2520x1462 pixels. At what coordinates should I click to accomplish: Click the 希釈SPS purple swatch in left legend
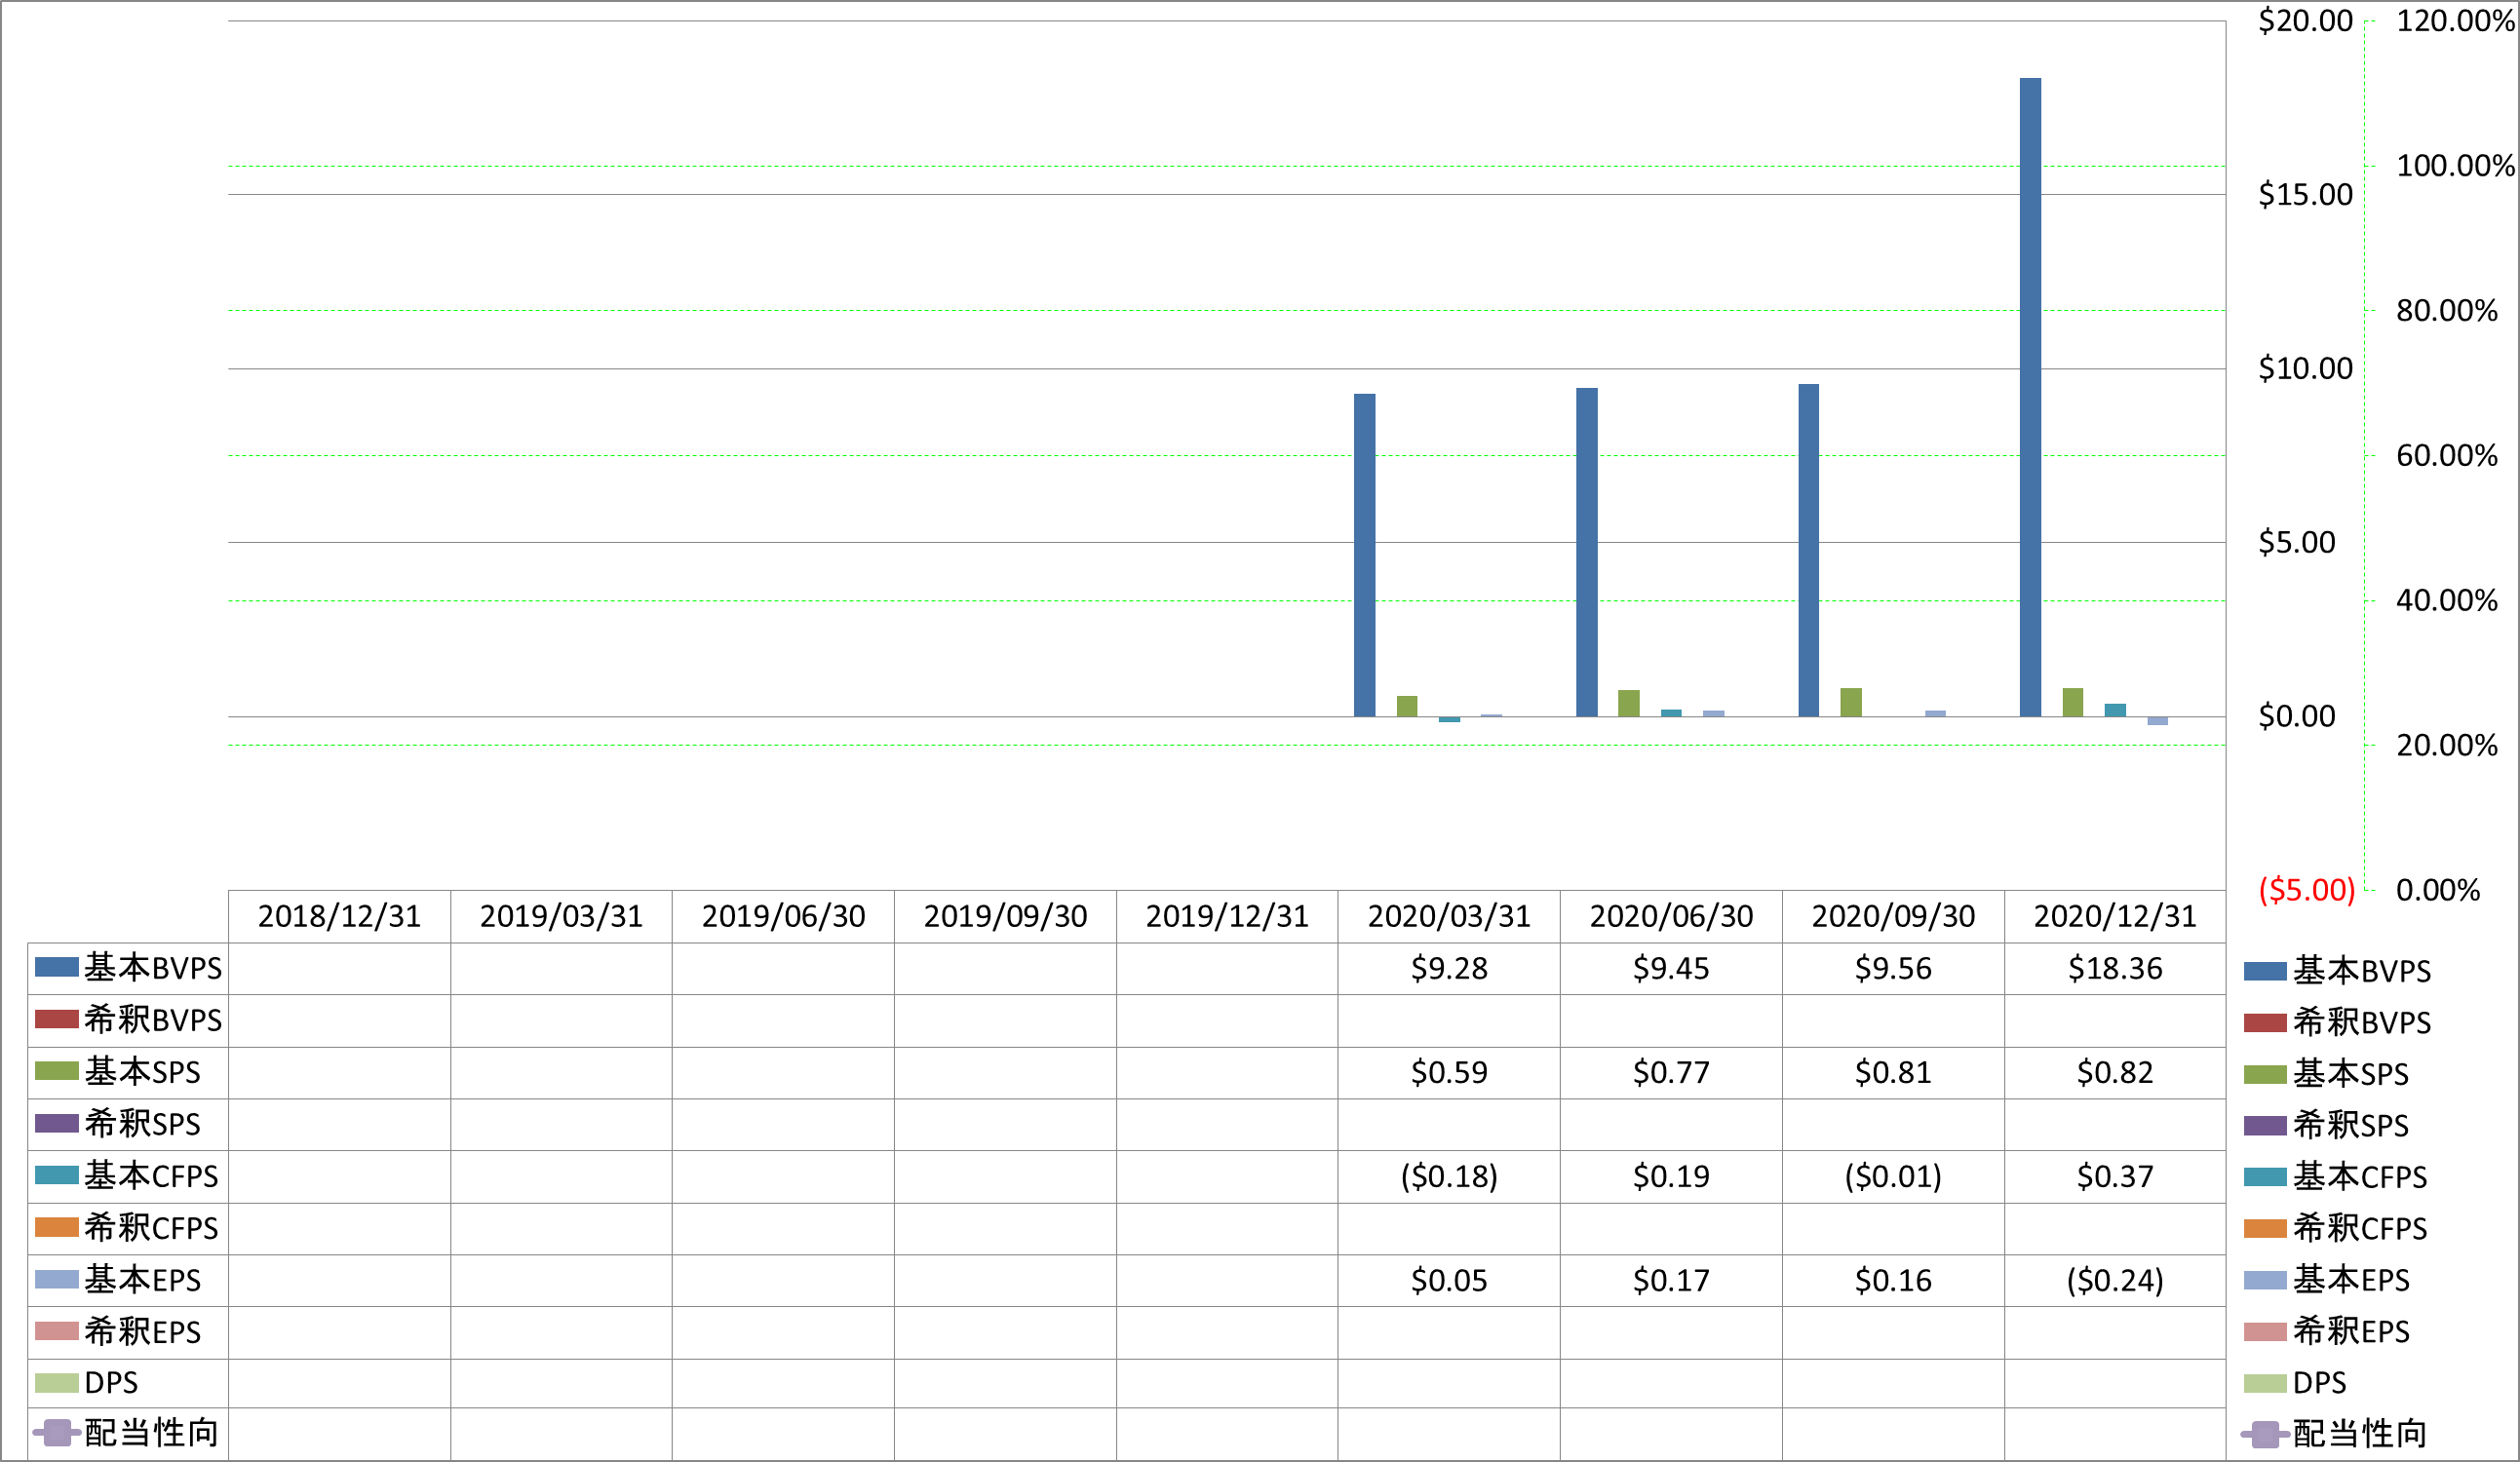click(x=56, y=1123)
